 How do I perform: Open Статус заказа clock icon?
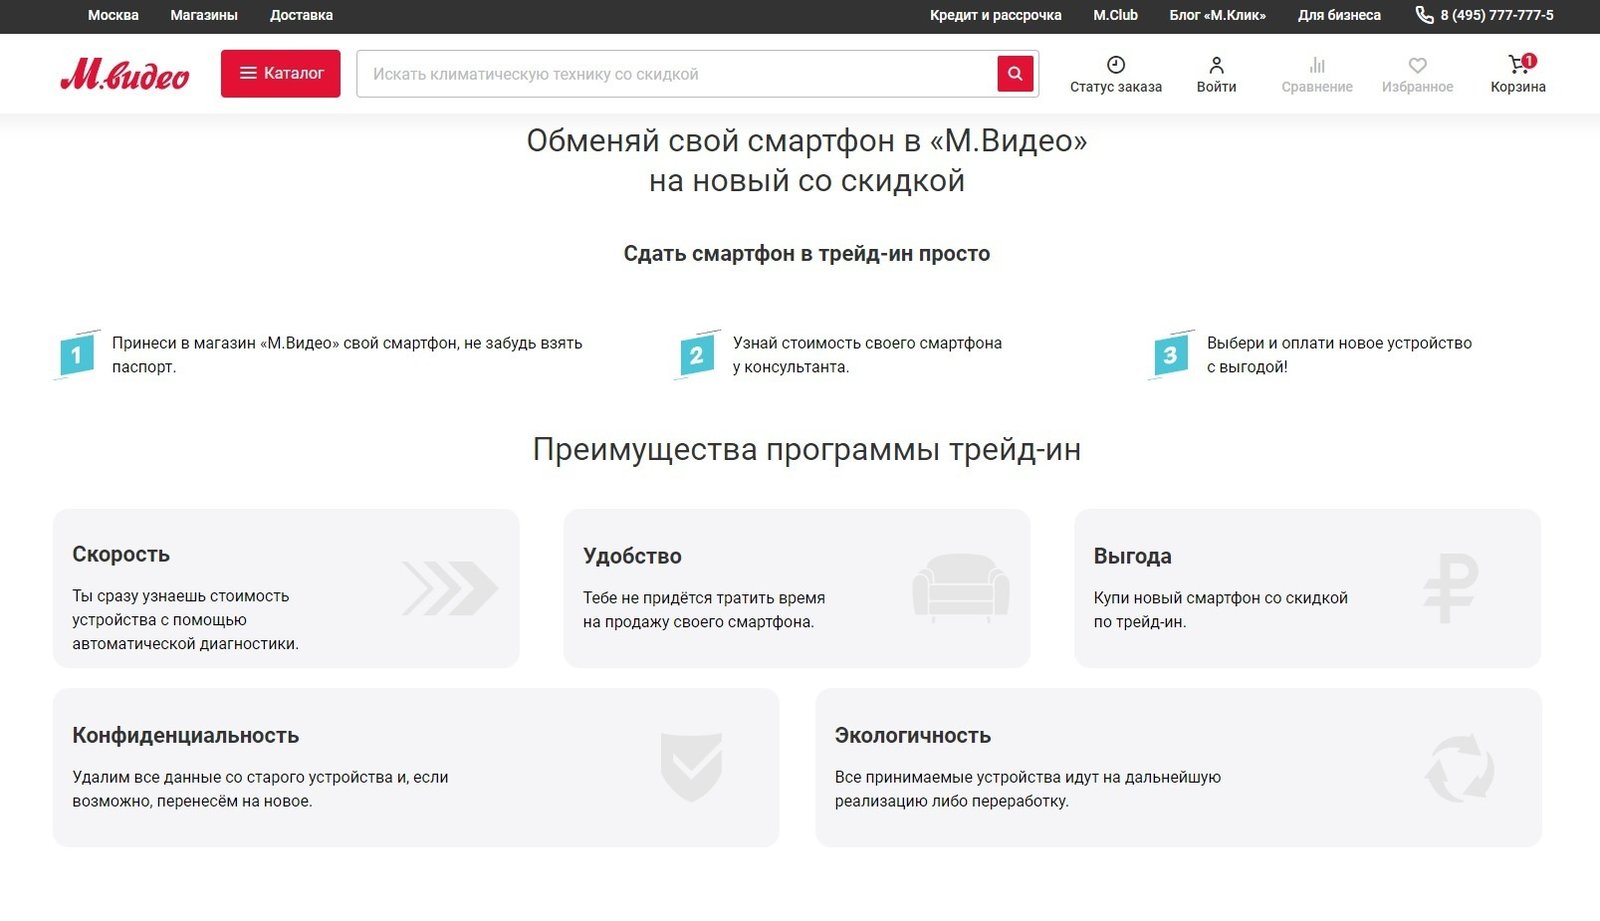1116,65
